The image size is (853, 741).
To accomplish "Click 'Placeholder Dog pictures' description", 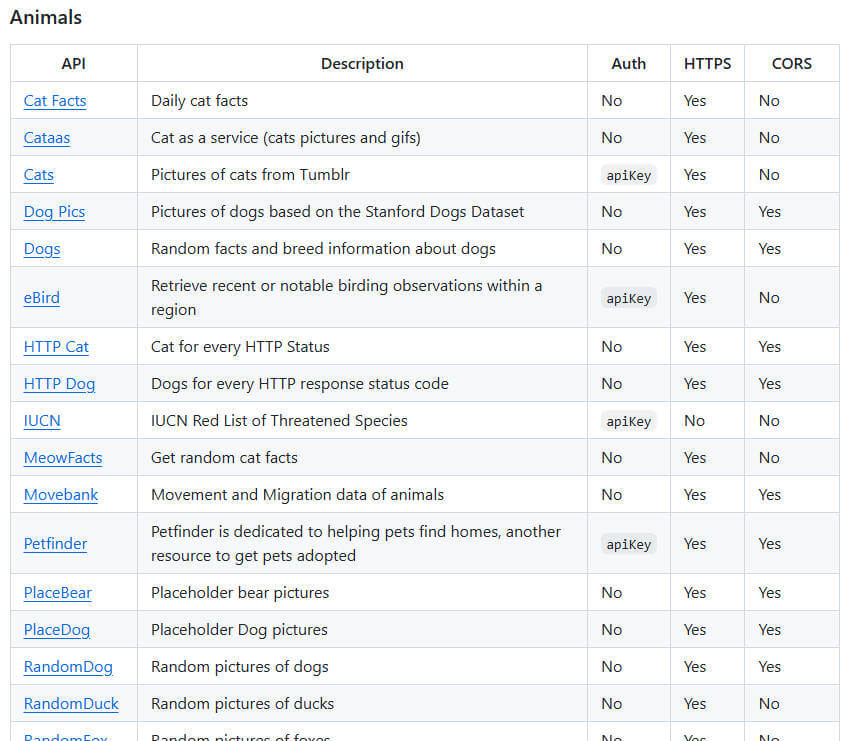I will [x=239, y=629].
